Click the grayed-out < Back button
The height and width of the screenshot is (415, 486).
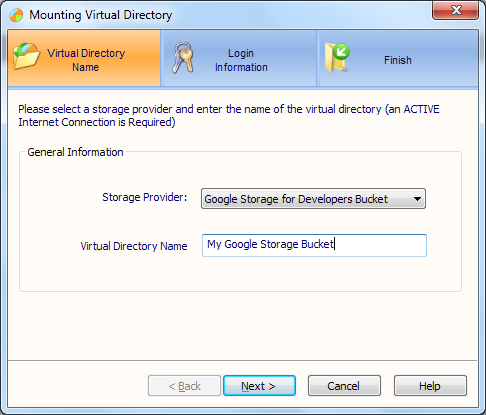tap(184, 386)
